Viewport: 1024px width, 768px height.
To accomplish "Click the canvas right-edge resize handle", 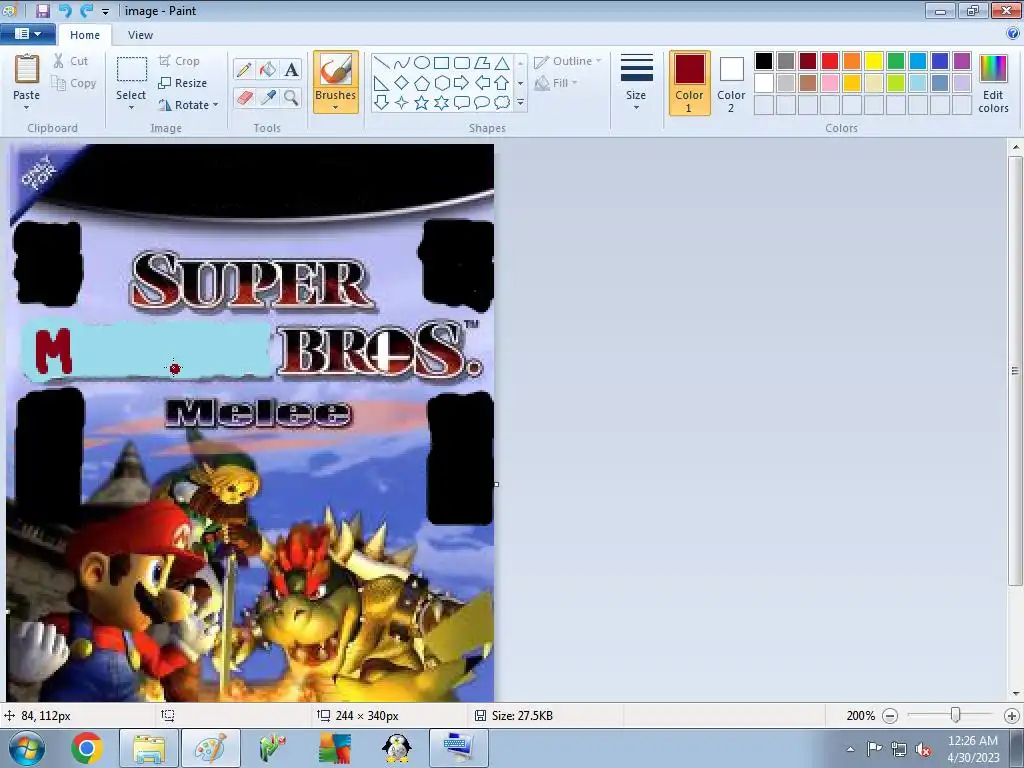I will click(496, 485).
